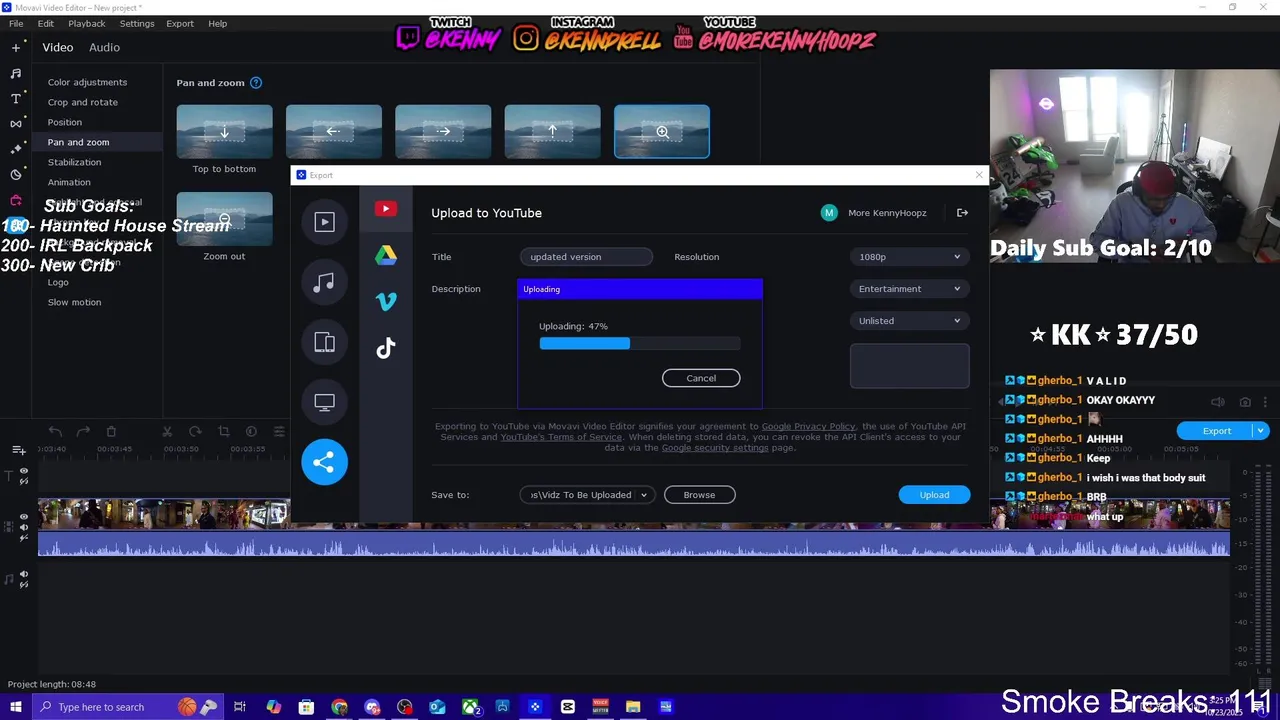
Task: Select the TikTok upload icon
Action: click(385, 348)
